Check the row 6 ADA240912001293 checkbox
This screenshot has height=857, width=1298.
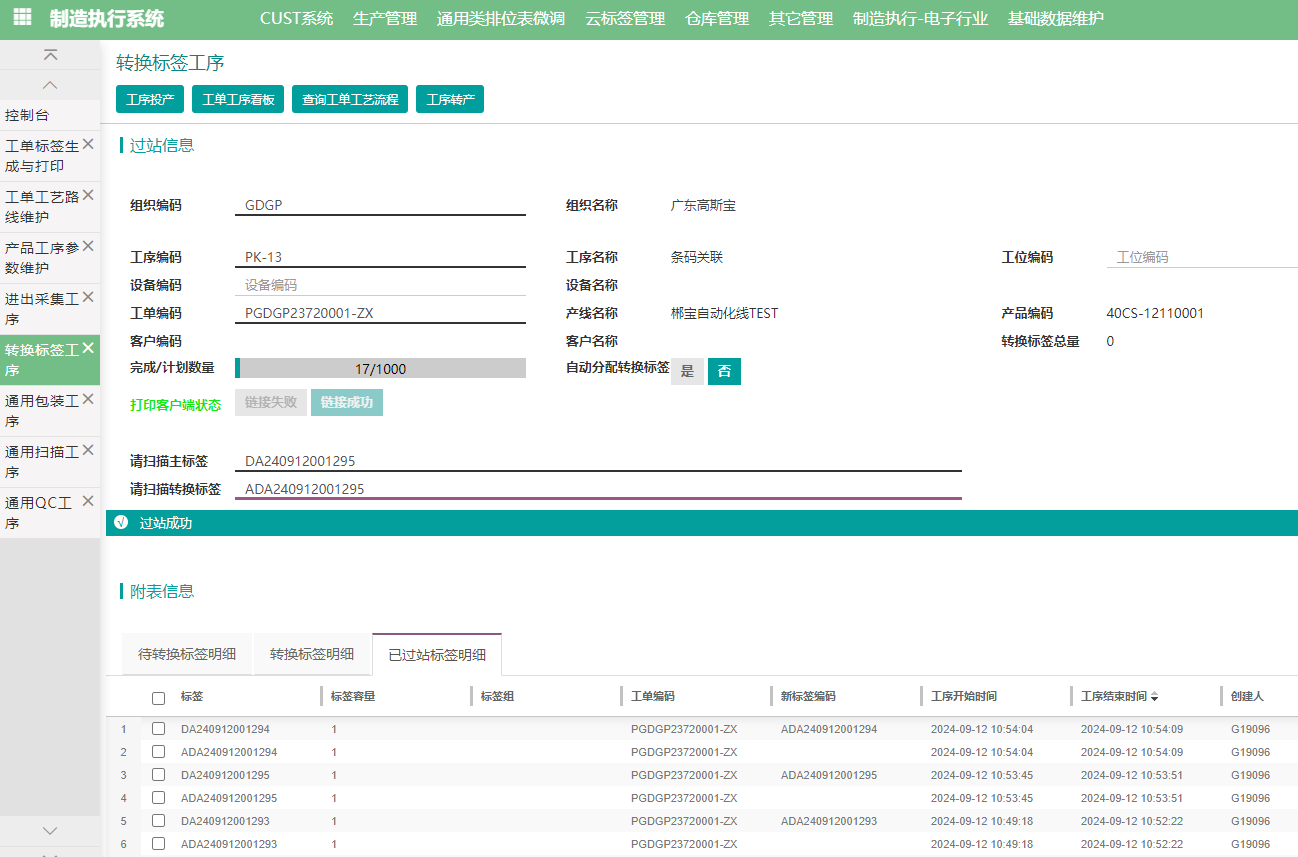[158, 844]
